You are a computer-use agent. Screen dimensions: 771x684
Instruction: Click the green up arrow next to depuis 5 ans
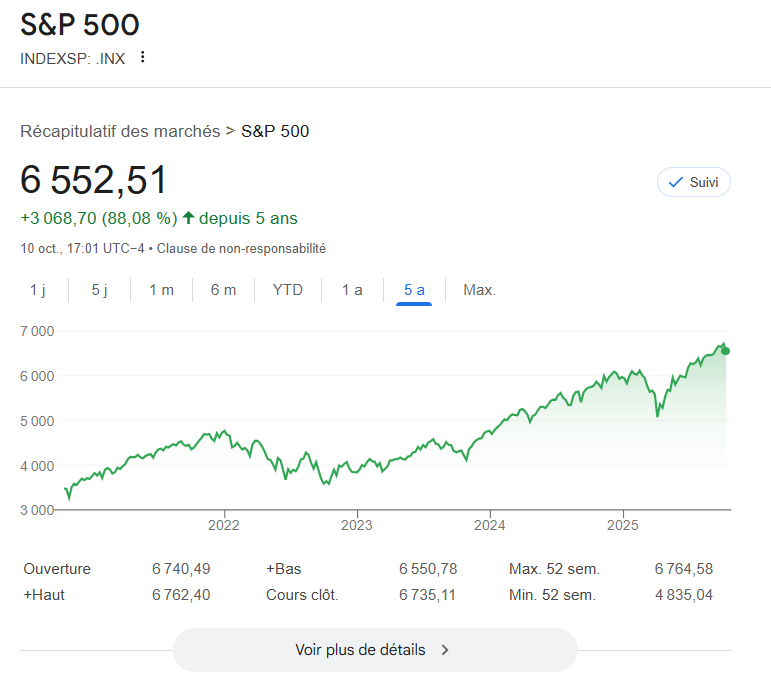pyautogui.click(x=189, y=218)
